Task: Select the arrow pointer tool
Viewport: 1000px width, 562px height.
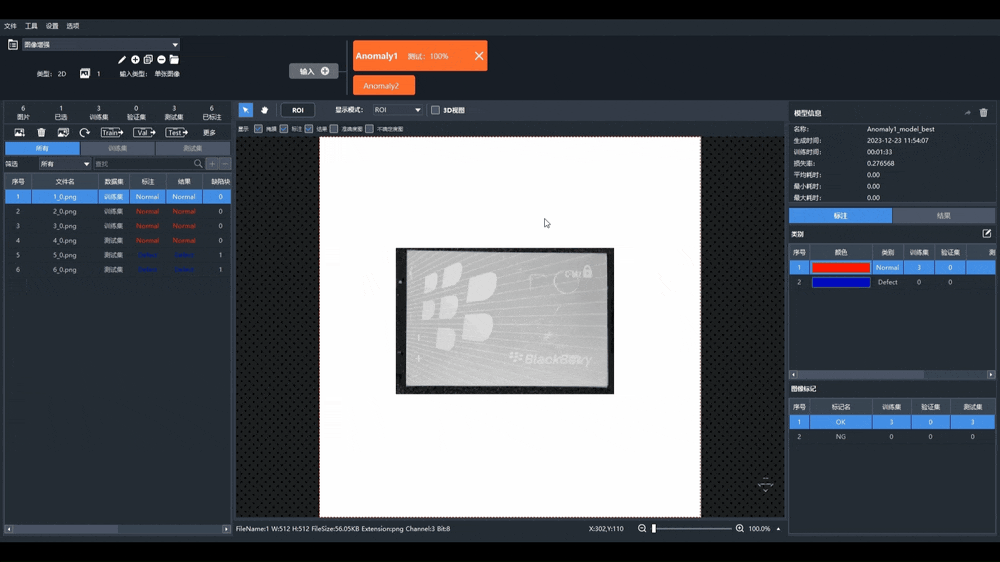Action: (246, 110)
